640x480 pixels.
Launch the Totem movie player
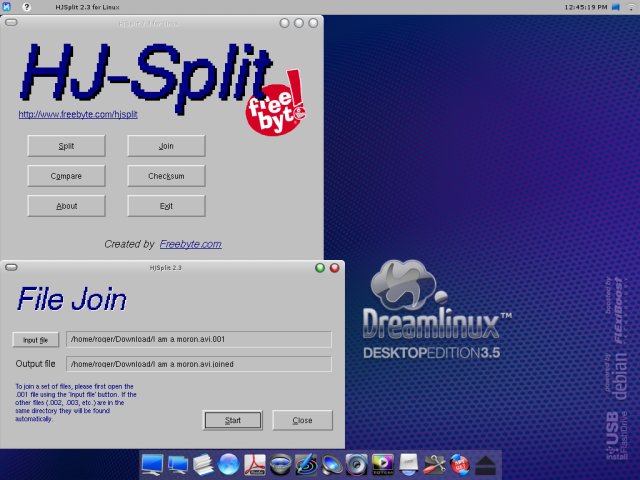click(382, 465)
